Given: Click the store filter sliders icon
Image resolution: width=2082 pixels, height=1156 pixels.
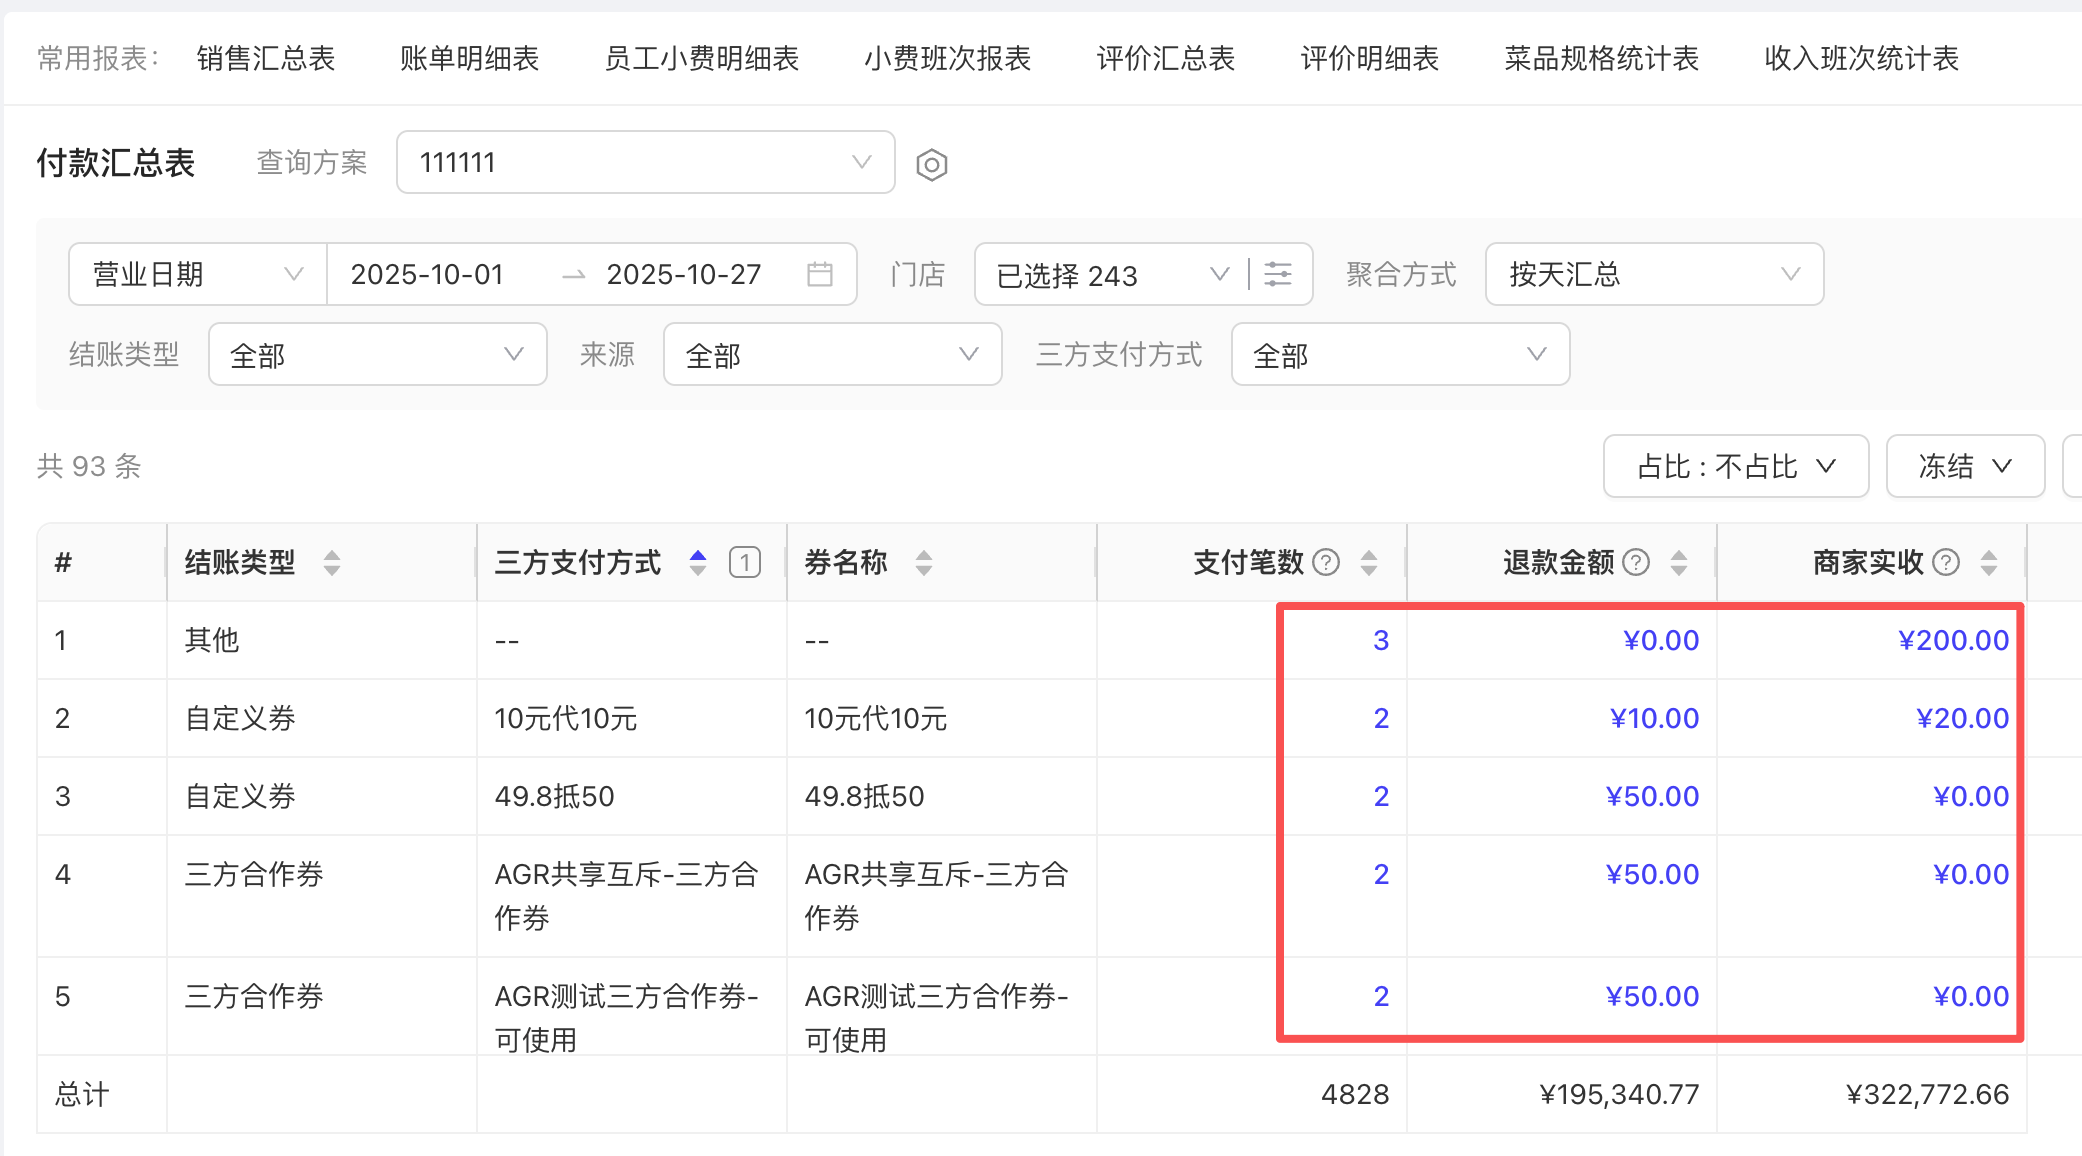Looking at the screenshot, I should click(1278, 274).
